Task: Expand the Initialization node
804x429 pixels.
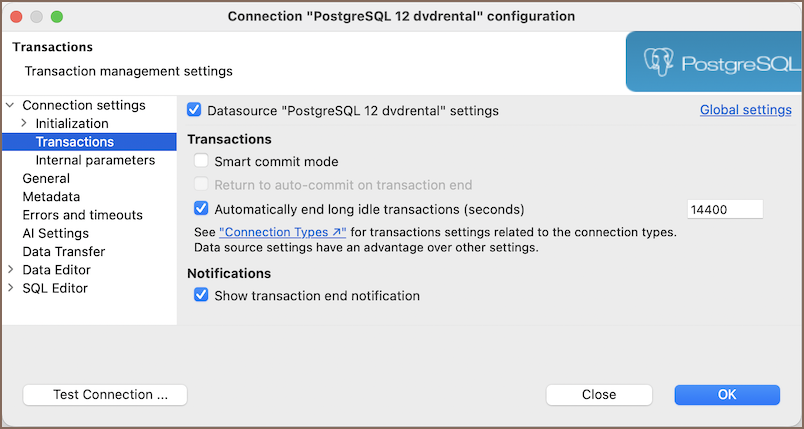Action: [24, 123]
